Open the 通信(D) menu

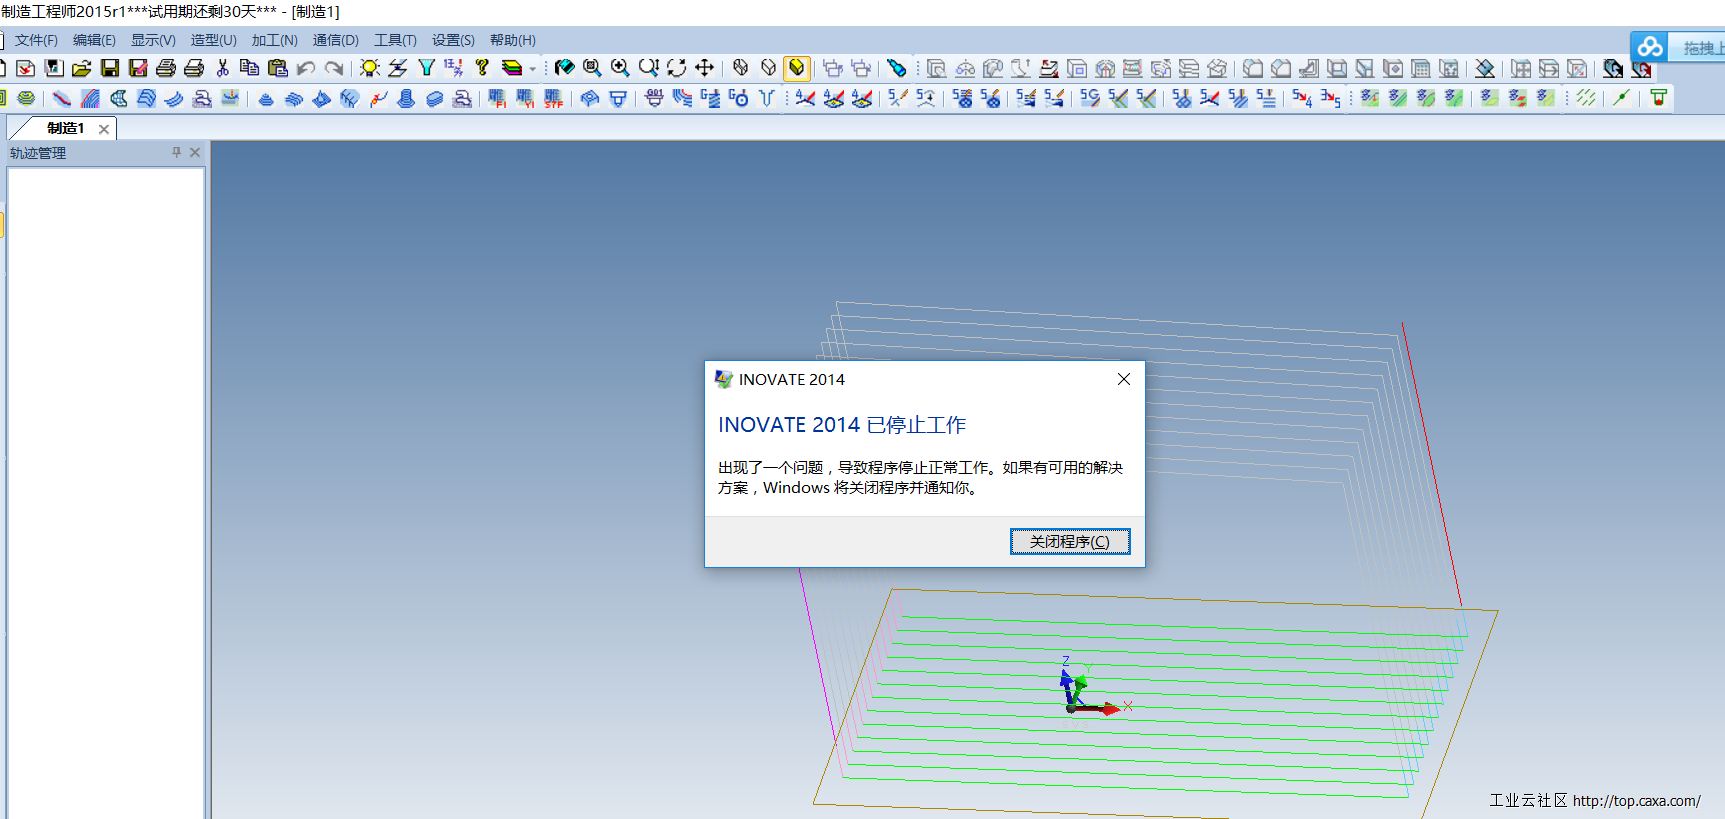pos(336,40)
